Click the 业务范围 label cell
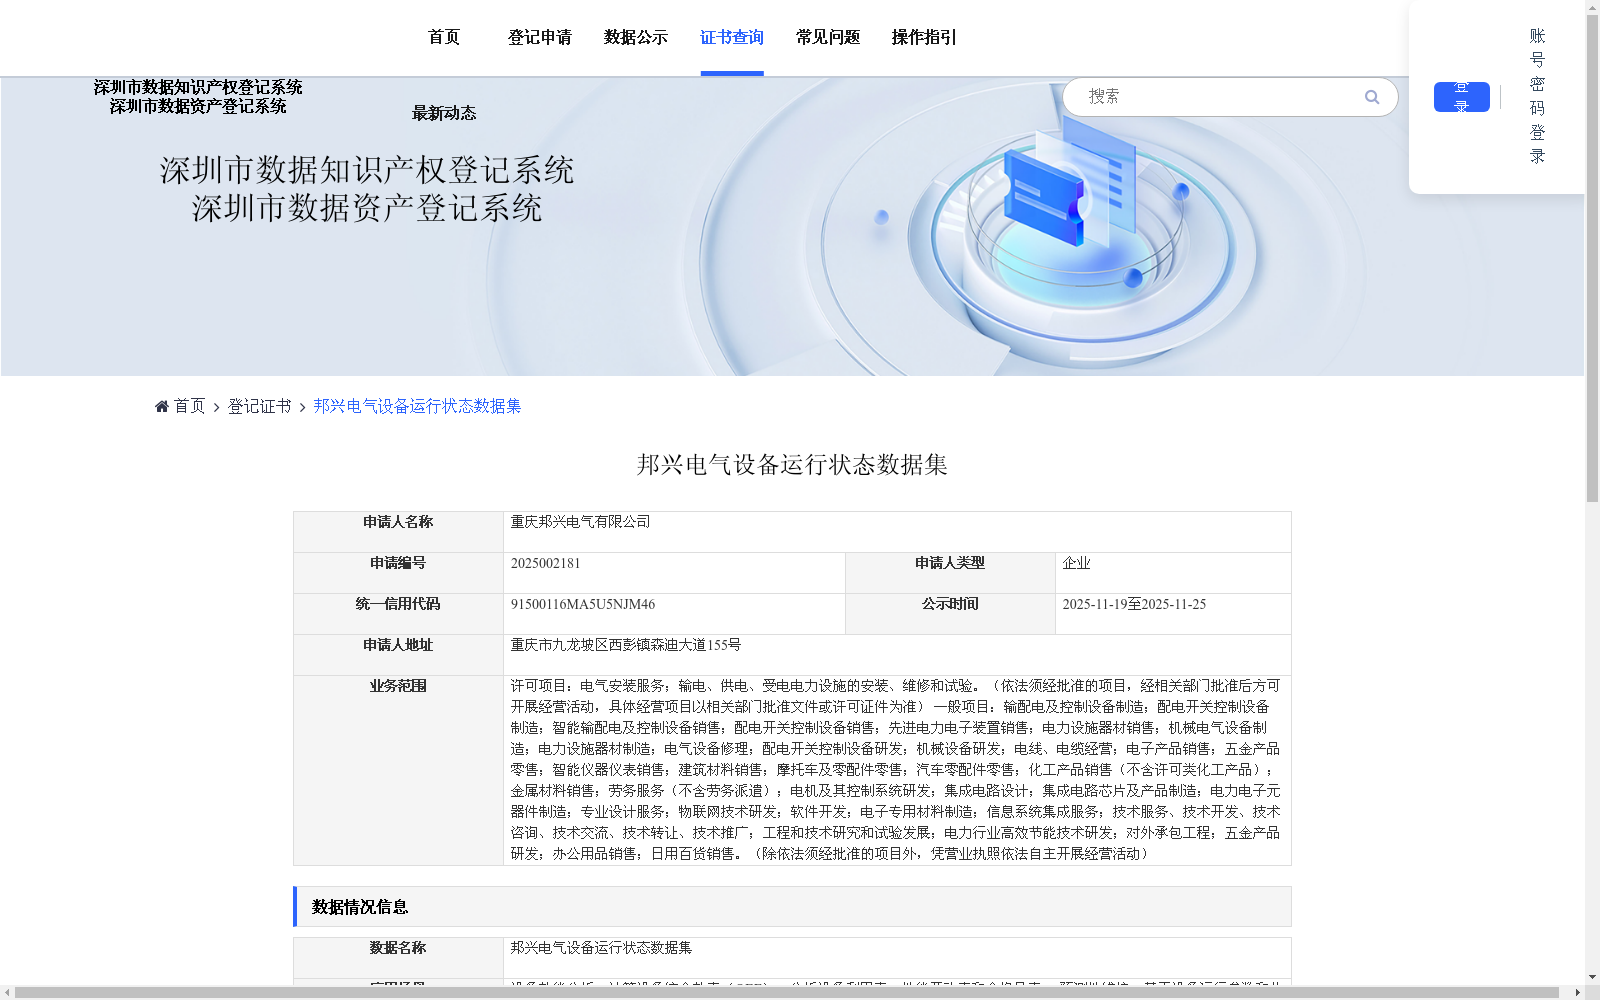The width and height of the screenshot is (1600, 1000). coord(398,770)
